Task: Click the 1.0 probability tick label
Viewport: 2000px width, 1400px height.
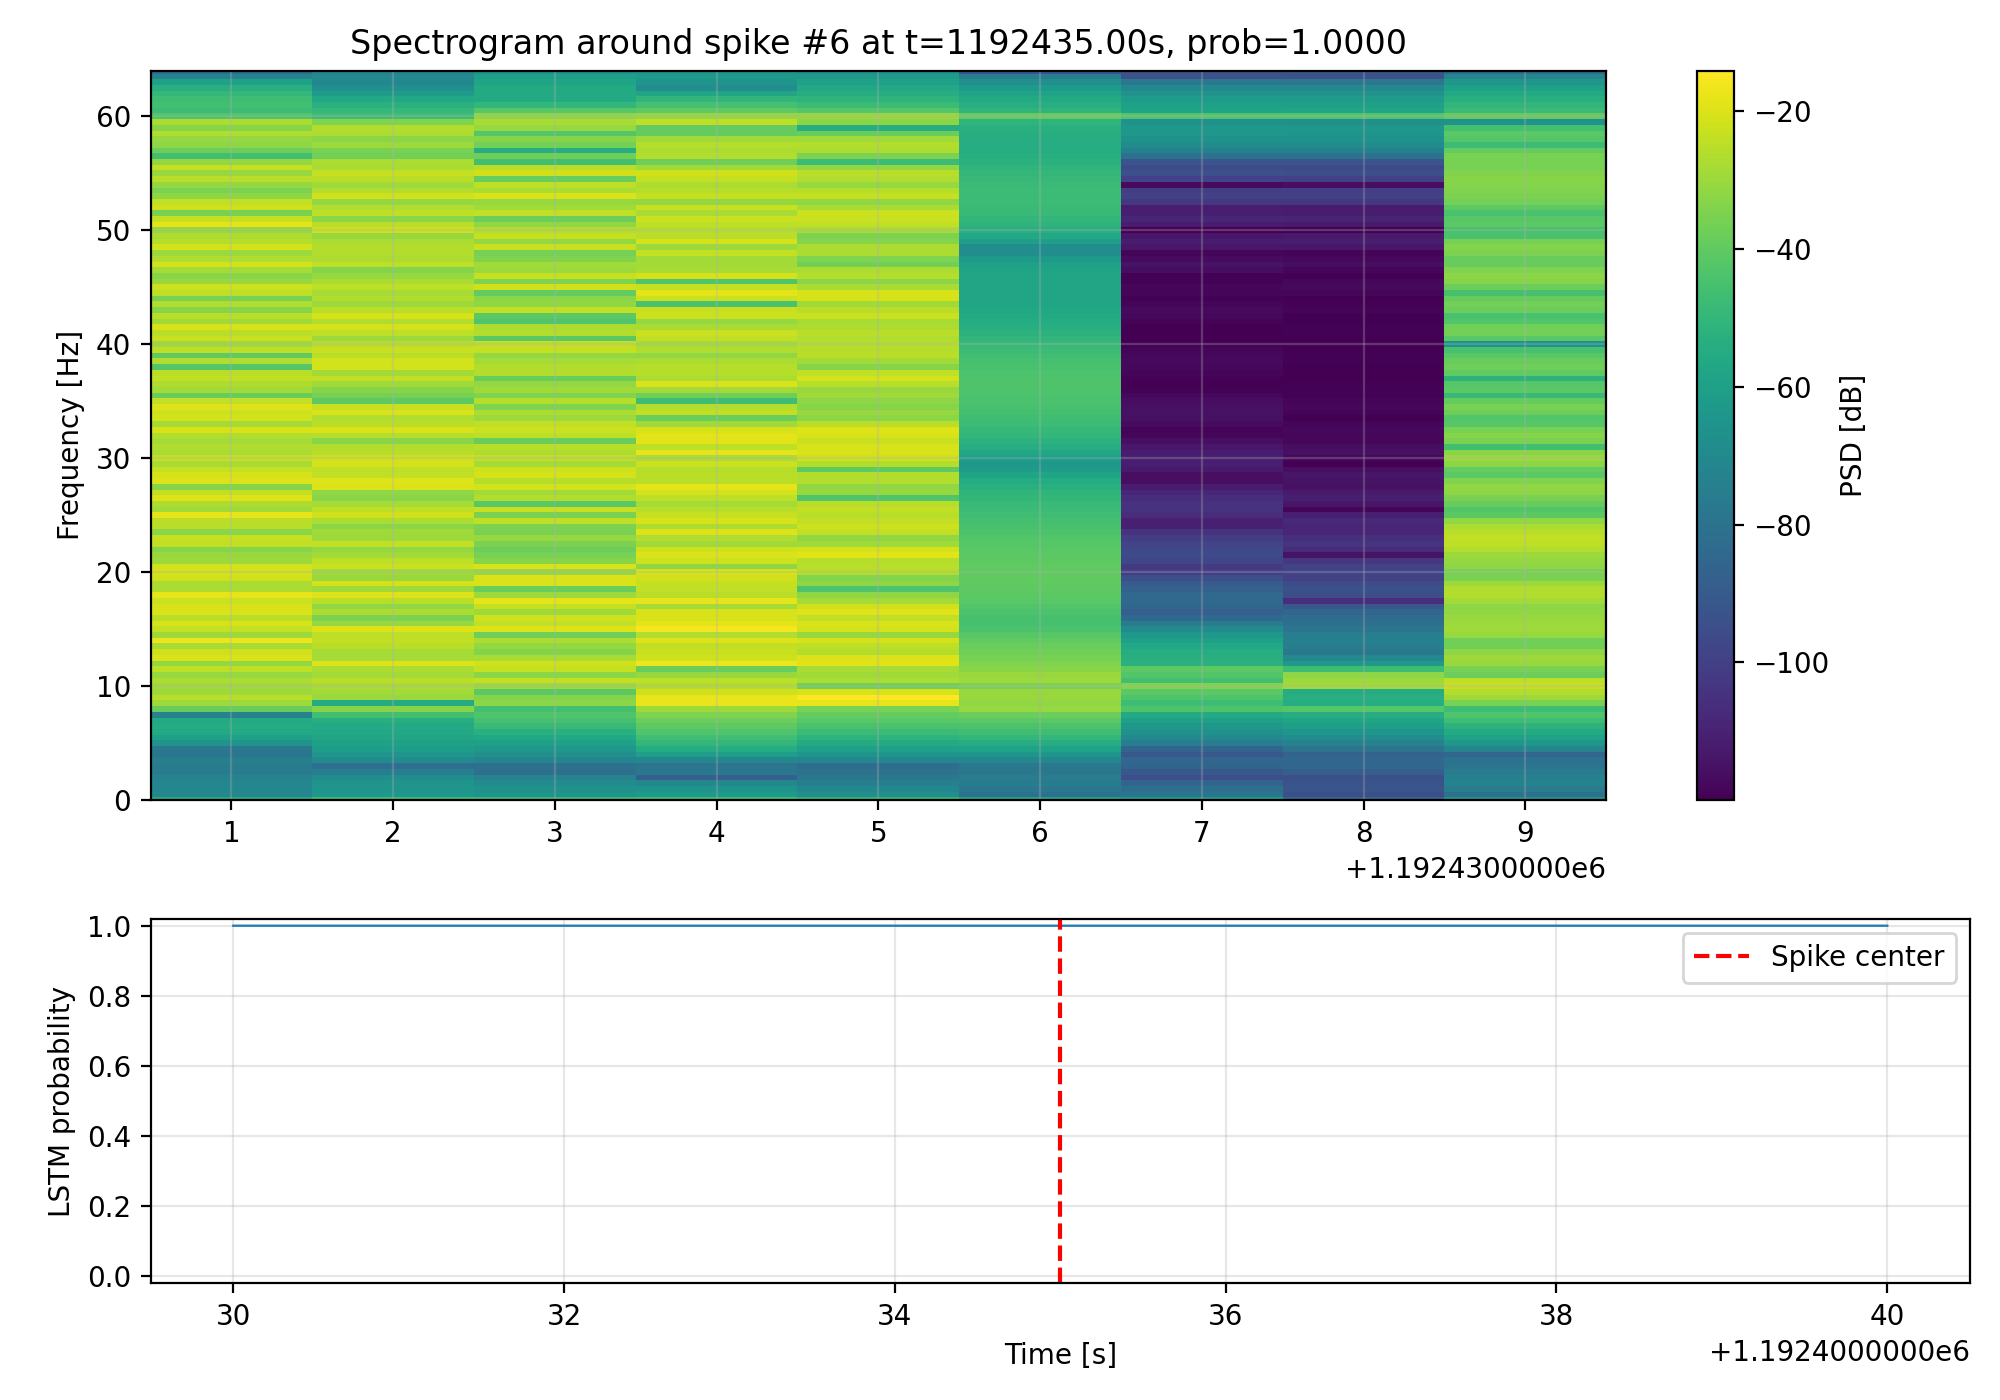Action: (110, 927)
